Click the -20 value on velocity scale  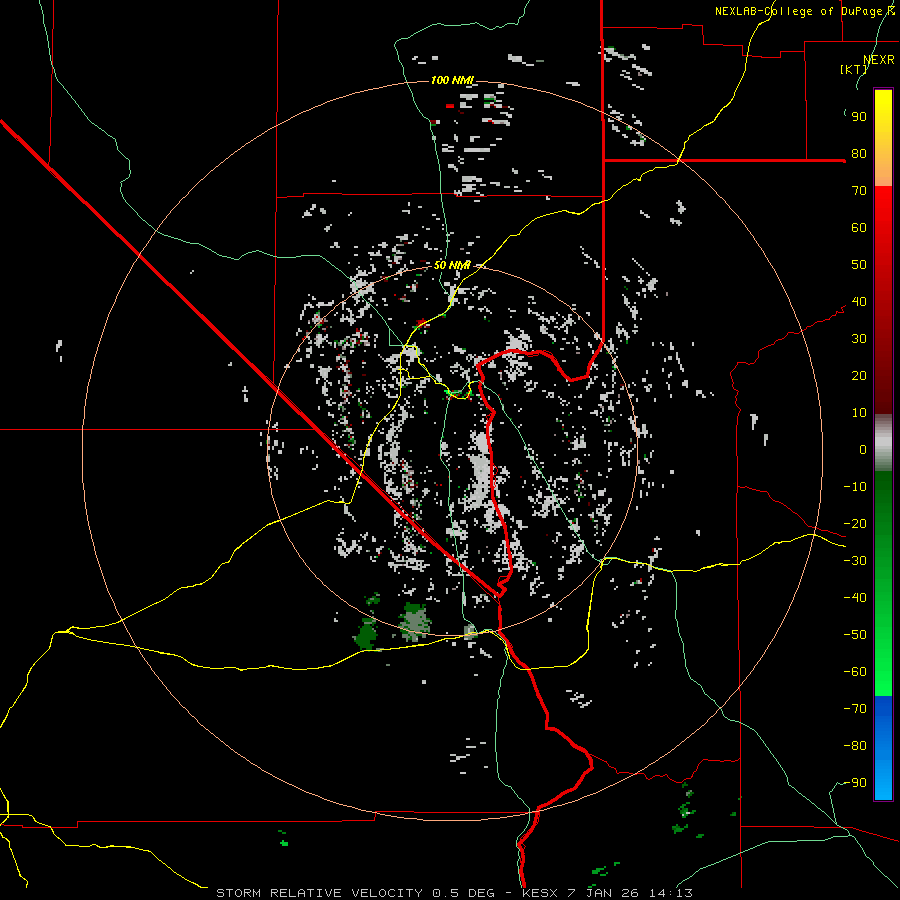click(855, 523)
